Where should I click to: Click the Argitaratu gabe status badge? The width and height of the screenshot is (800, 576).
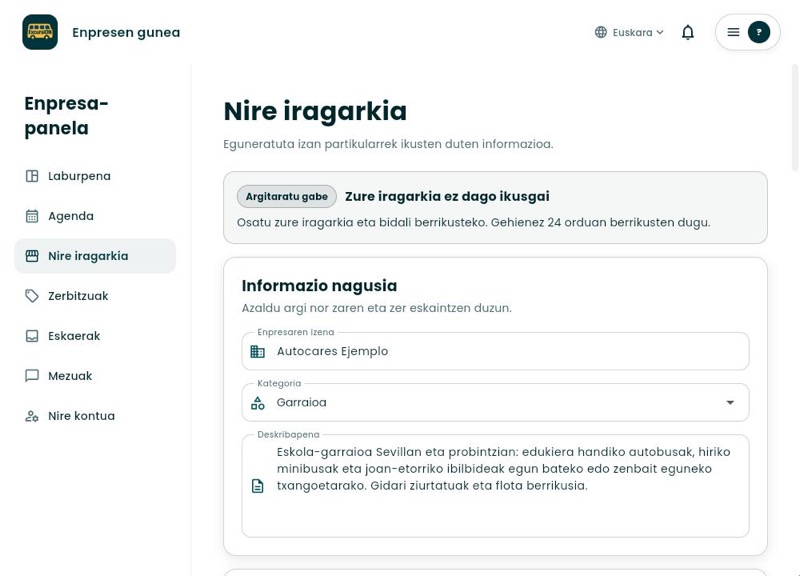tap(287, 196)
